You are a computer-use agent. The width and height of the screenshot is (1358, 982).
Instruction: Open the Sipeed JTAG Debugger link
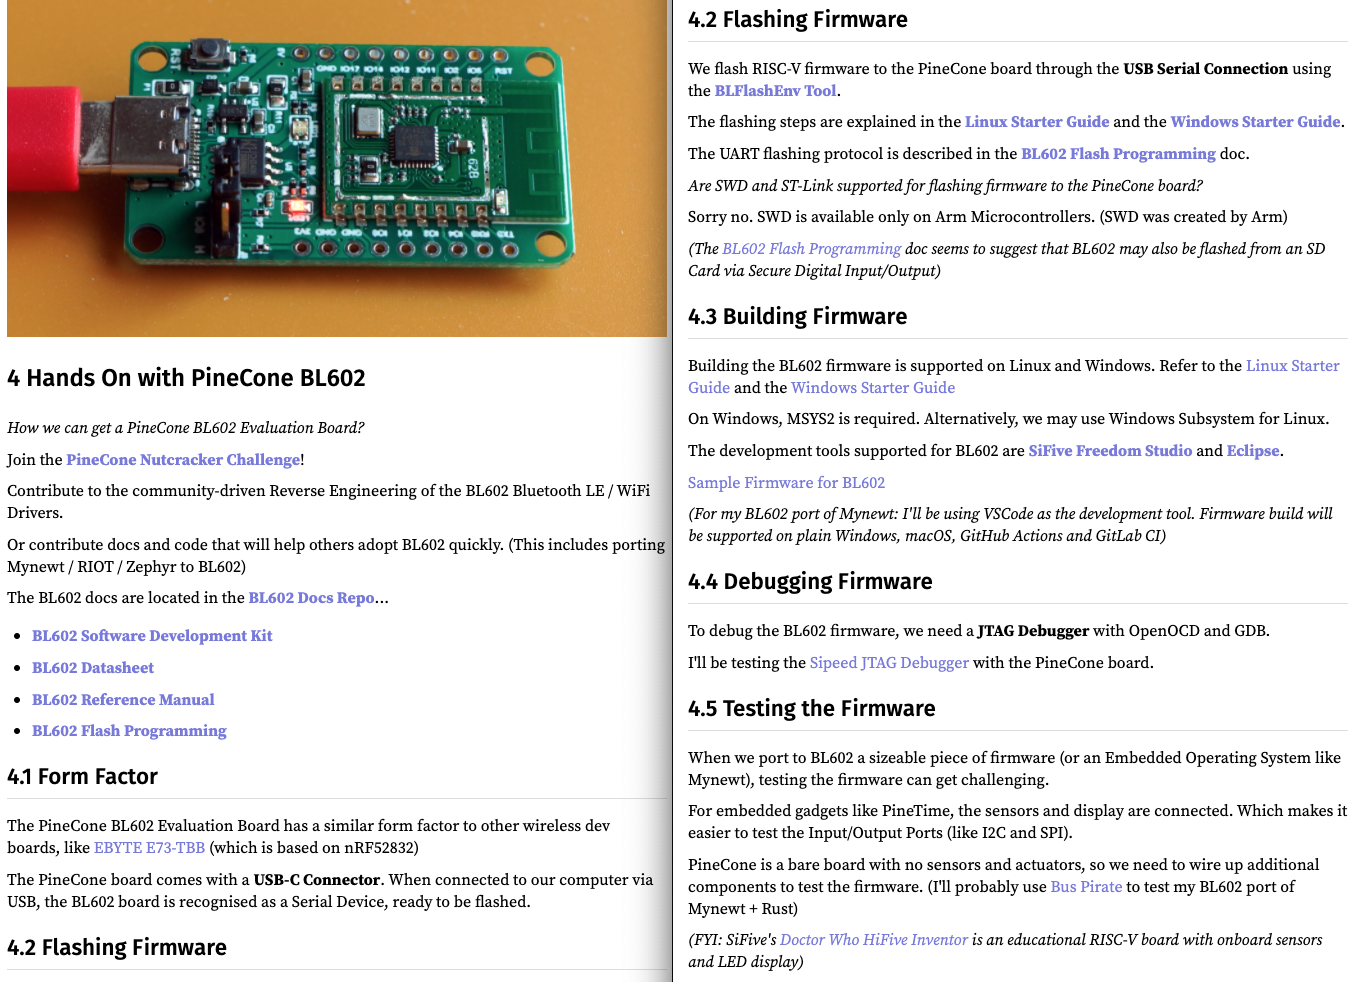tap(888, 663)
